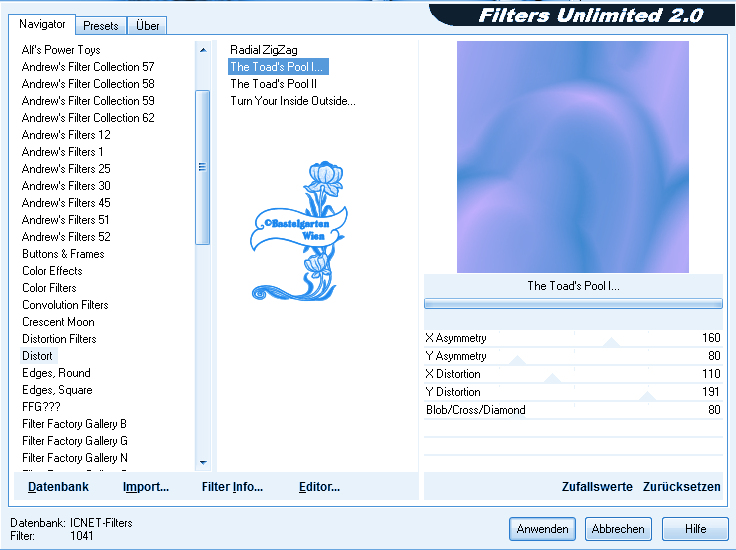
Task: Click the progress bar under filter name
Action: (x=573, y=304)
